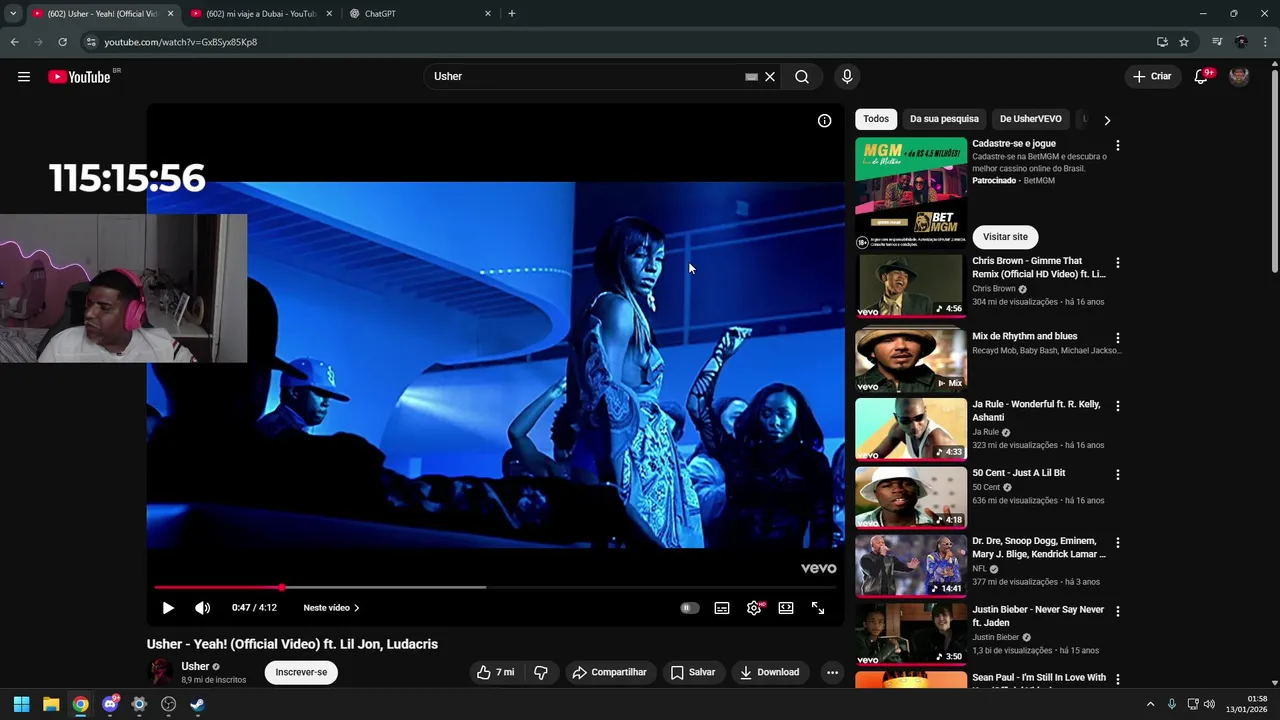This screenshot has height=720, width=1280.
Task: Switch to theater mode
Action: (x=786, y=608)
